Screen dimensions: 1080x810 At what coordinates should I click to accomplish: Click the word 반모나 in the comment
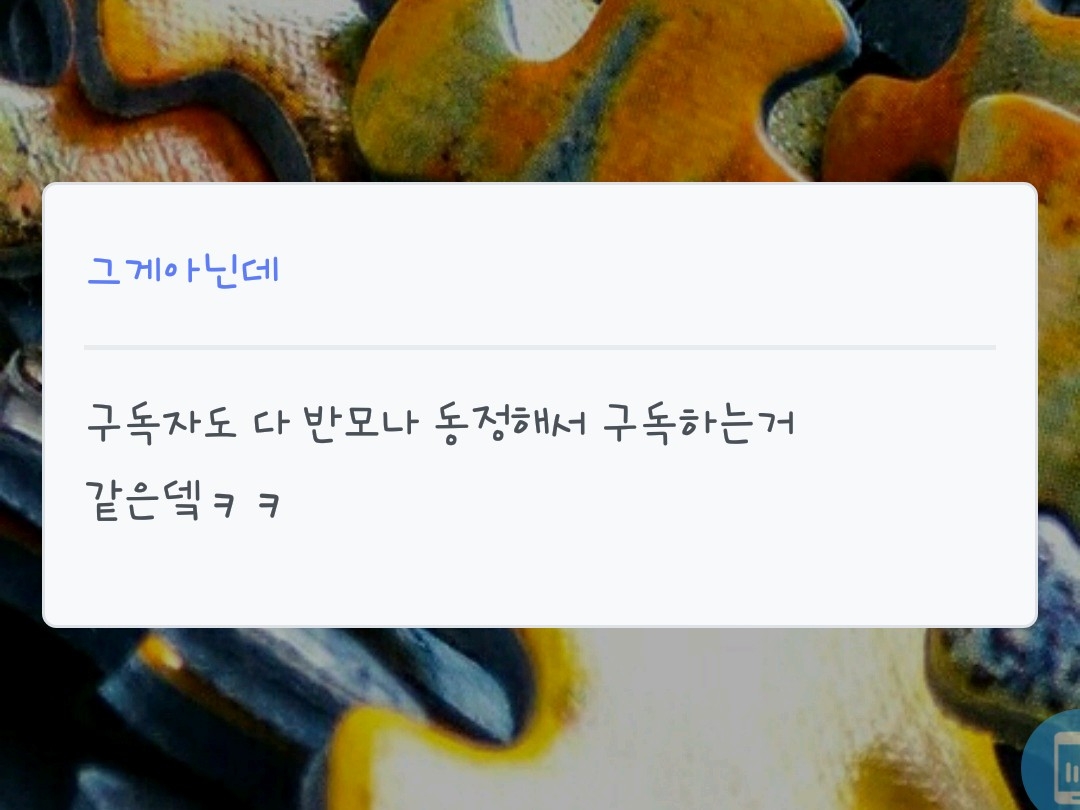click(360, 421)
